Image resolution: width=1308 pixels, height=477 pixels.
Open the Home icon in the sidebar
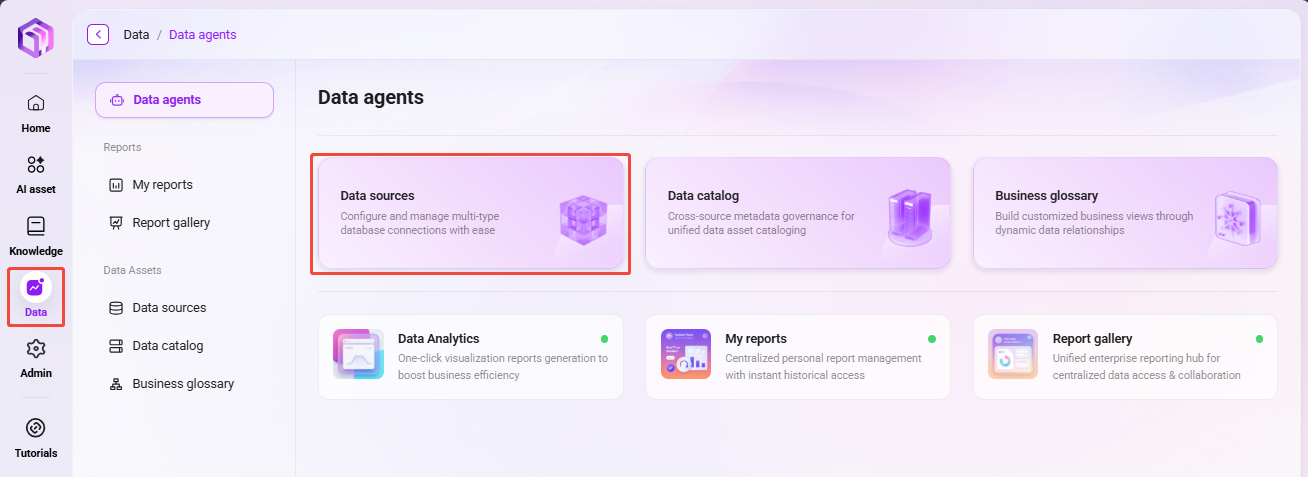pyautogui.click(x=36, y=103)
